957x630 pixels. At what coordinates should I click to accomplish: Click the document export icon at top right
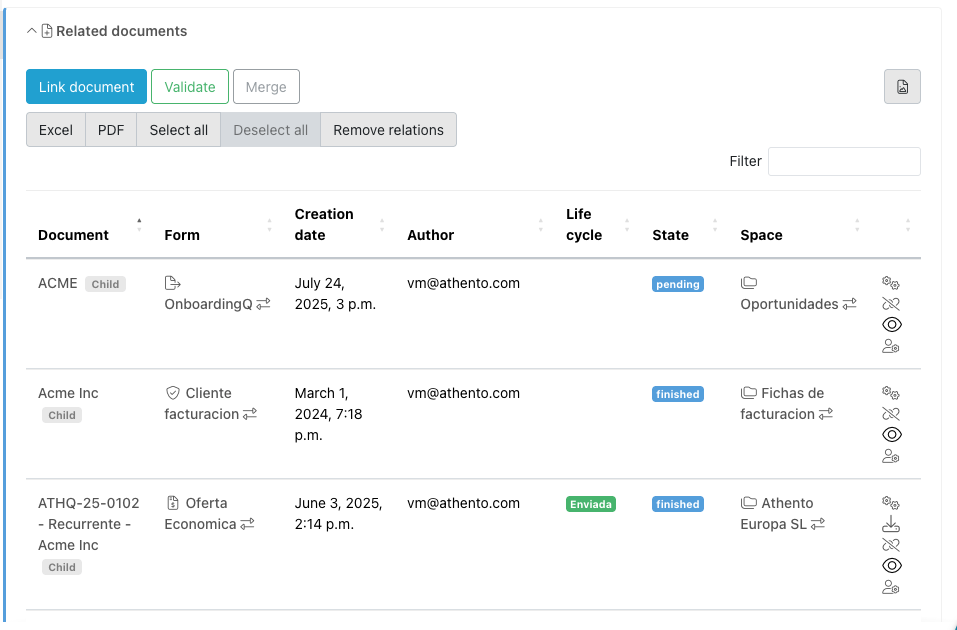(x=902, y=87)
